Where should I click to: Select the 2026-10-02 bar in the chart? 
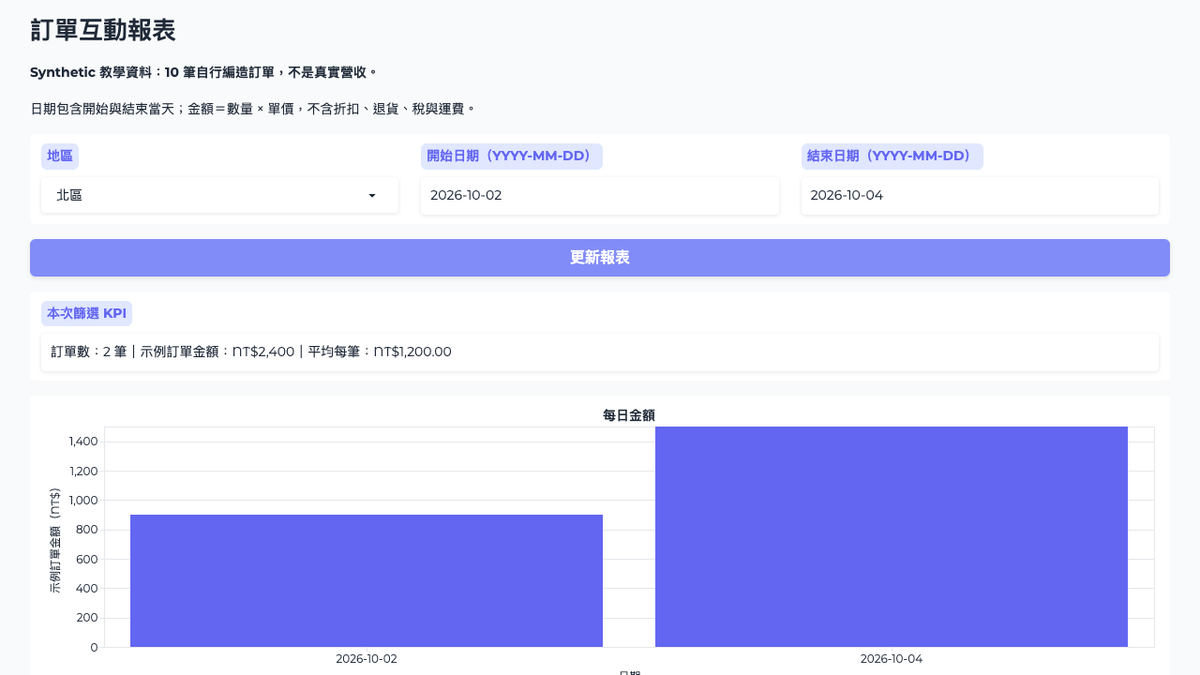[366, 581]
